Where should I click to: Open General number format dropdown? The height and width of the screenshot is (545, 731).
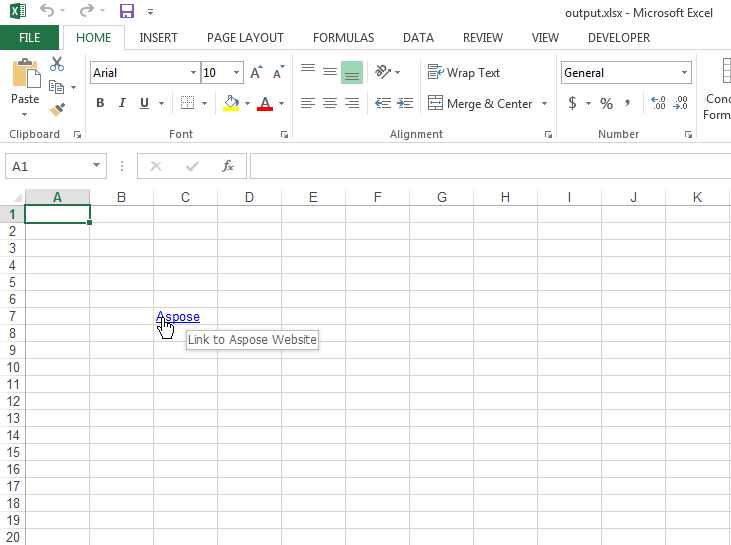tap(684, 73)
